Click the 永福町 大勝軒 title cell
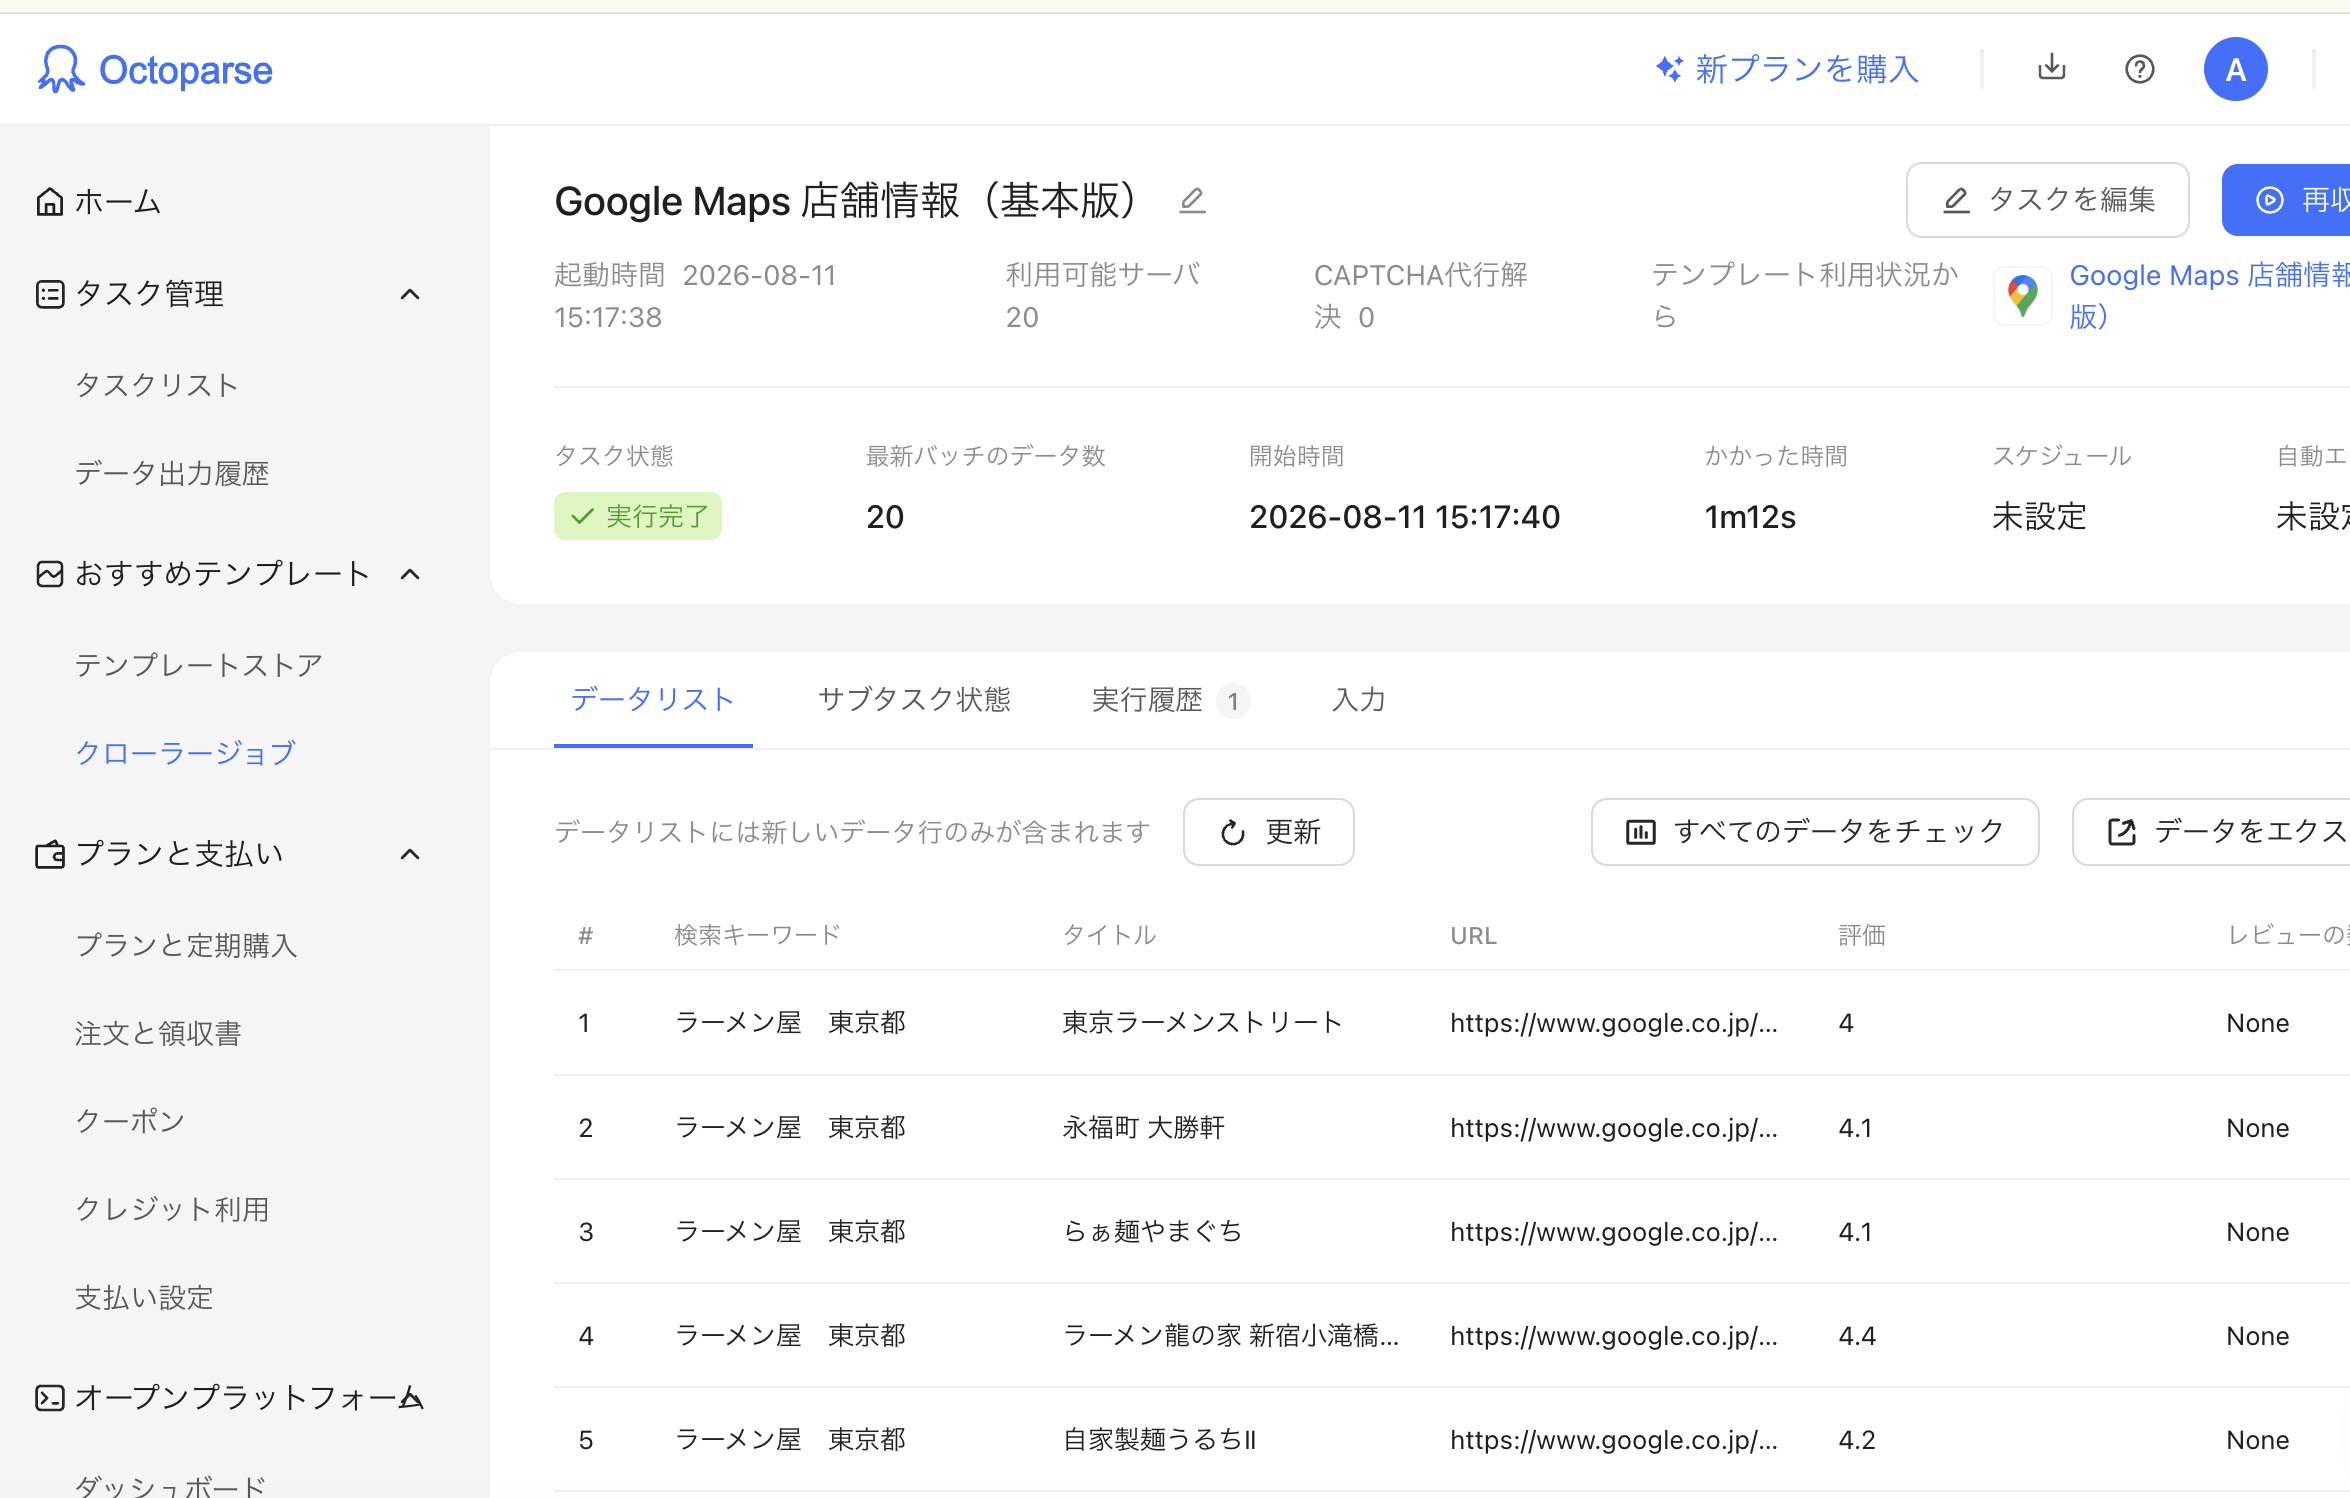This screenshot has height=1498, width=2350. click(x=1144, y=1128)
